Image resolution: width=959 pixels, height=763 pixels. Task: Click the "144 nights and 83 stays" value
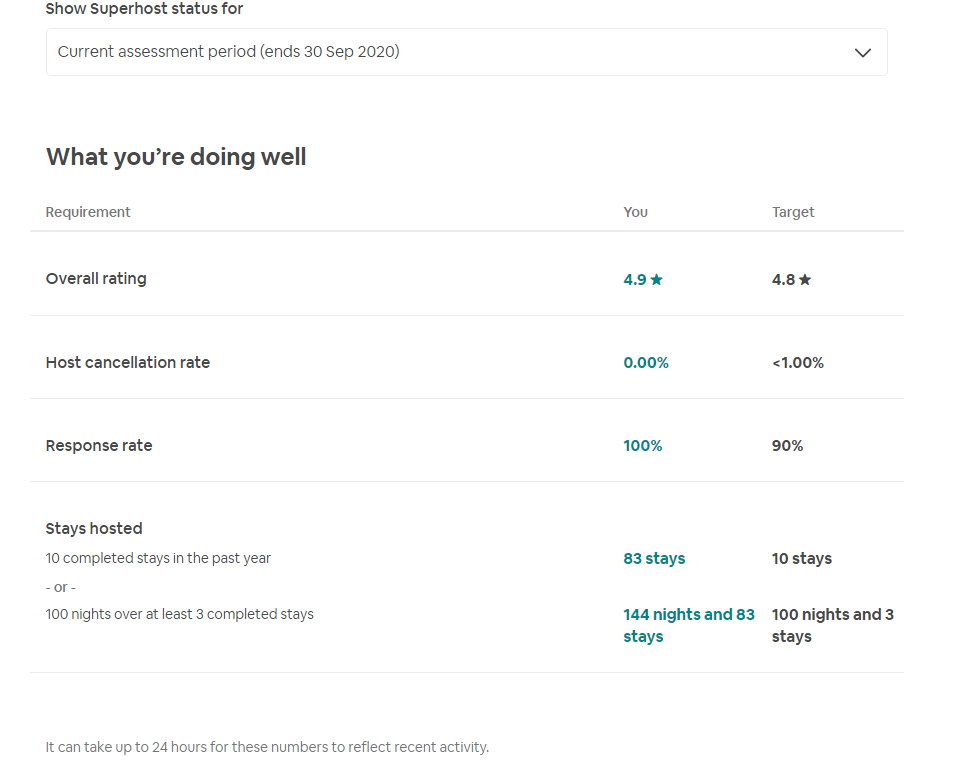(688, 625)
